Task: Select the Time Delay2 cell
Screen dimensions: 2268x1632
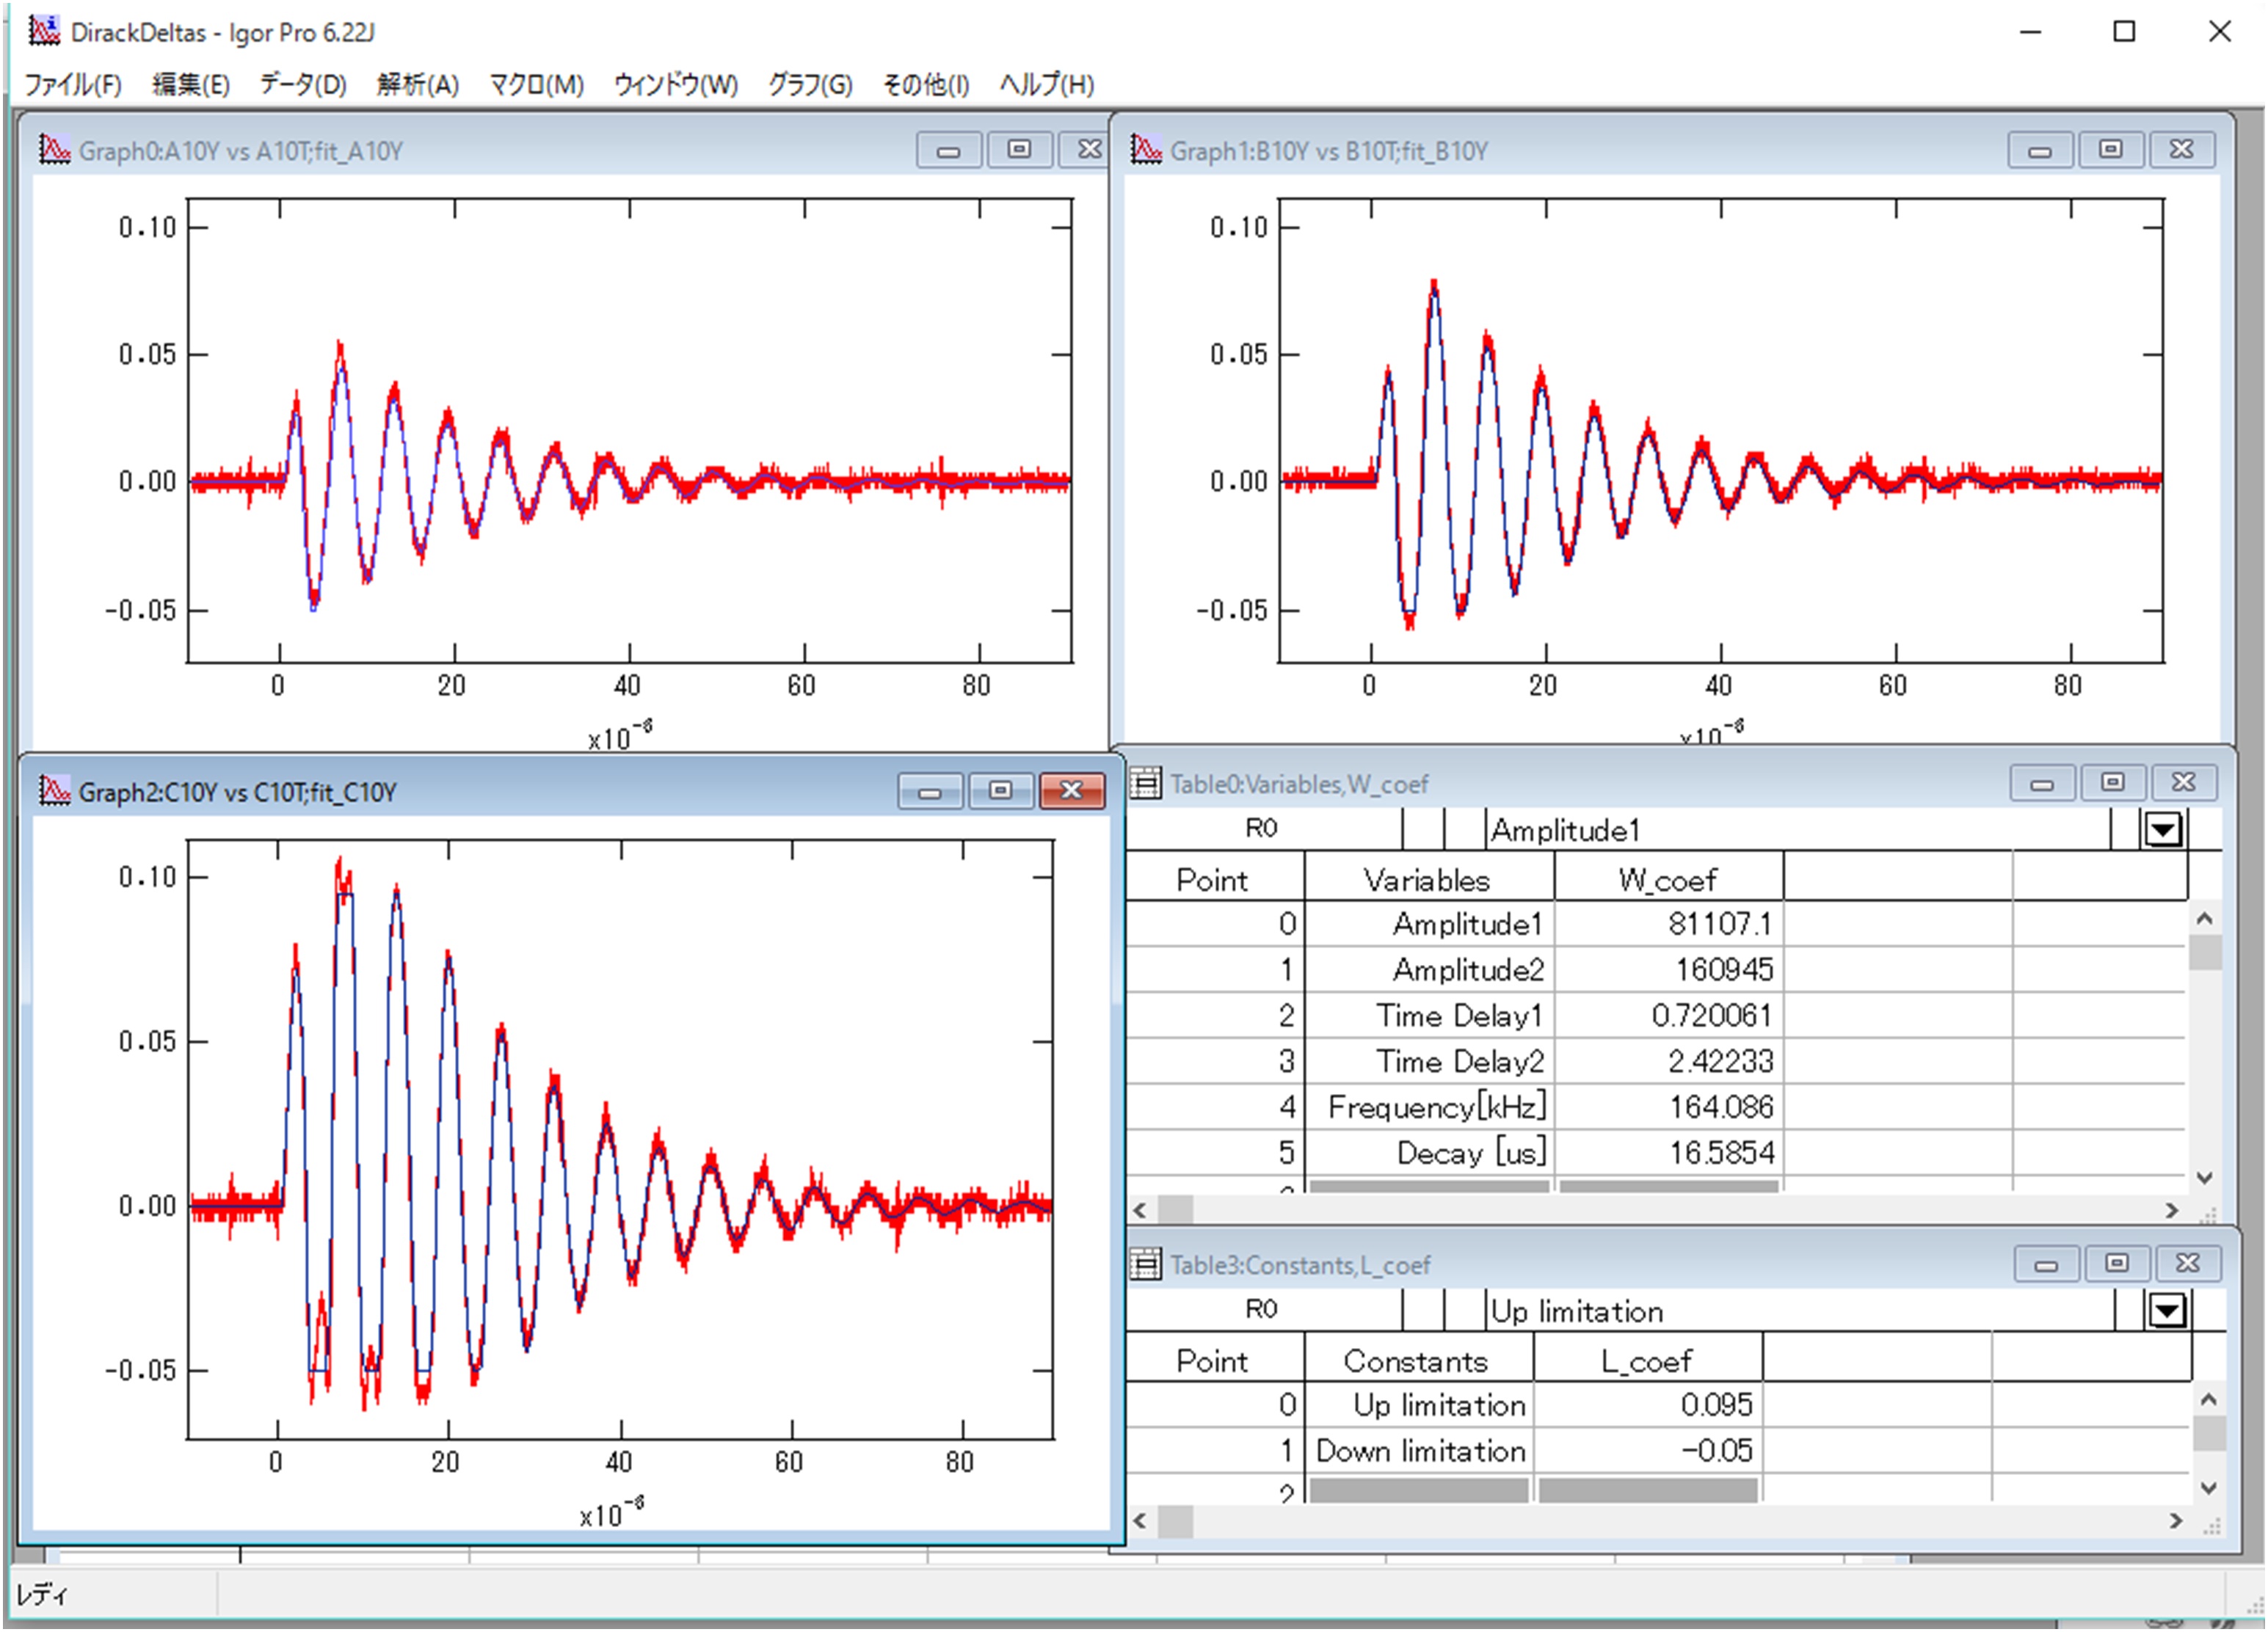Action: coord(1429,1061)
